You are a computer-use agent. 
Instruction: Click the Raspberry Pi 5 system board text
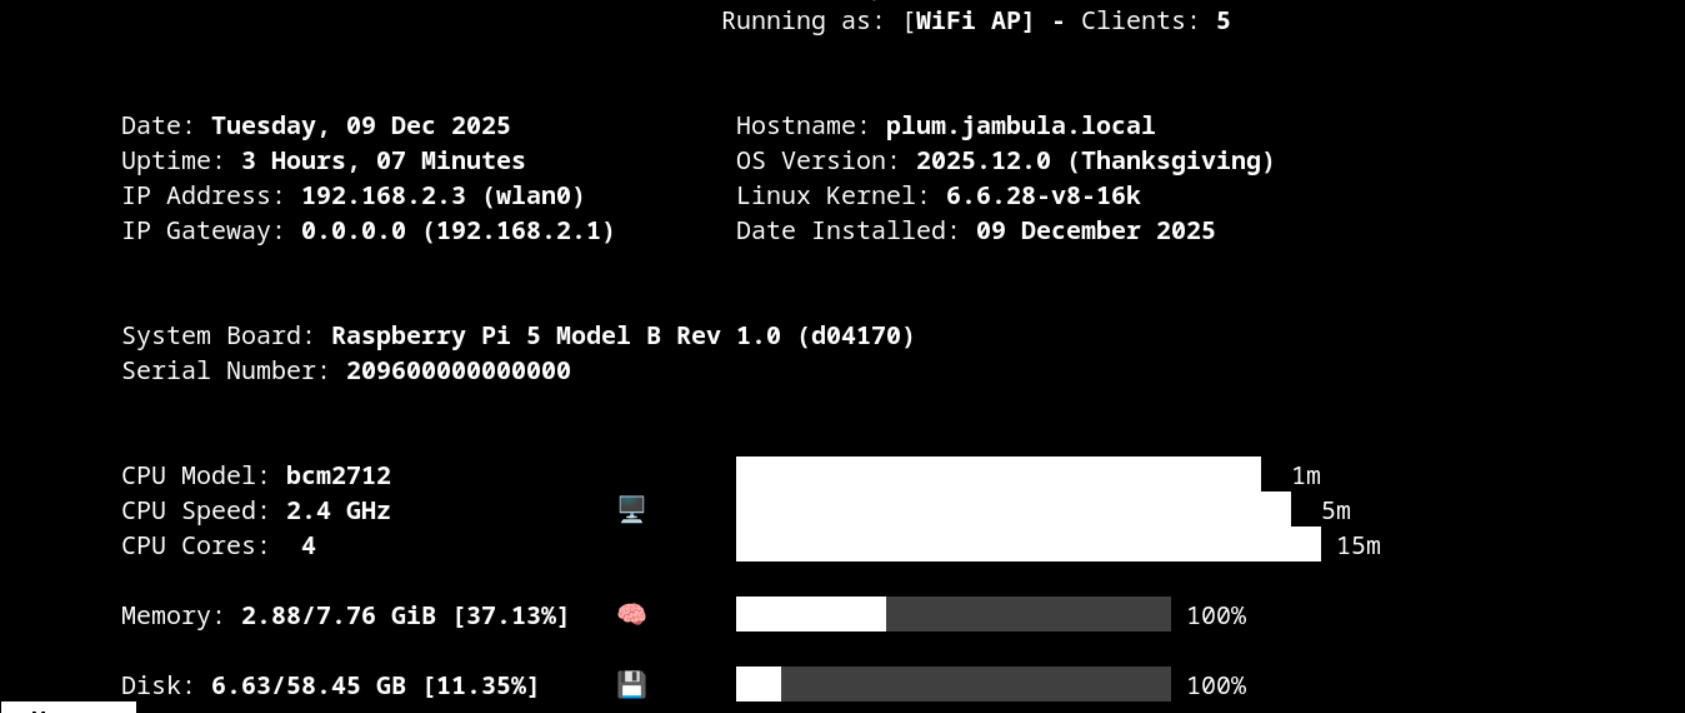coord(622,336)
